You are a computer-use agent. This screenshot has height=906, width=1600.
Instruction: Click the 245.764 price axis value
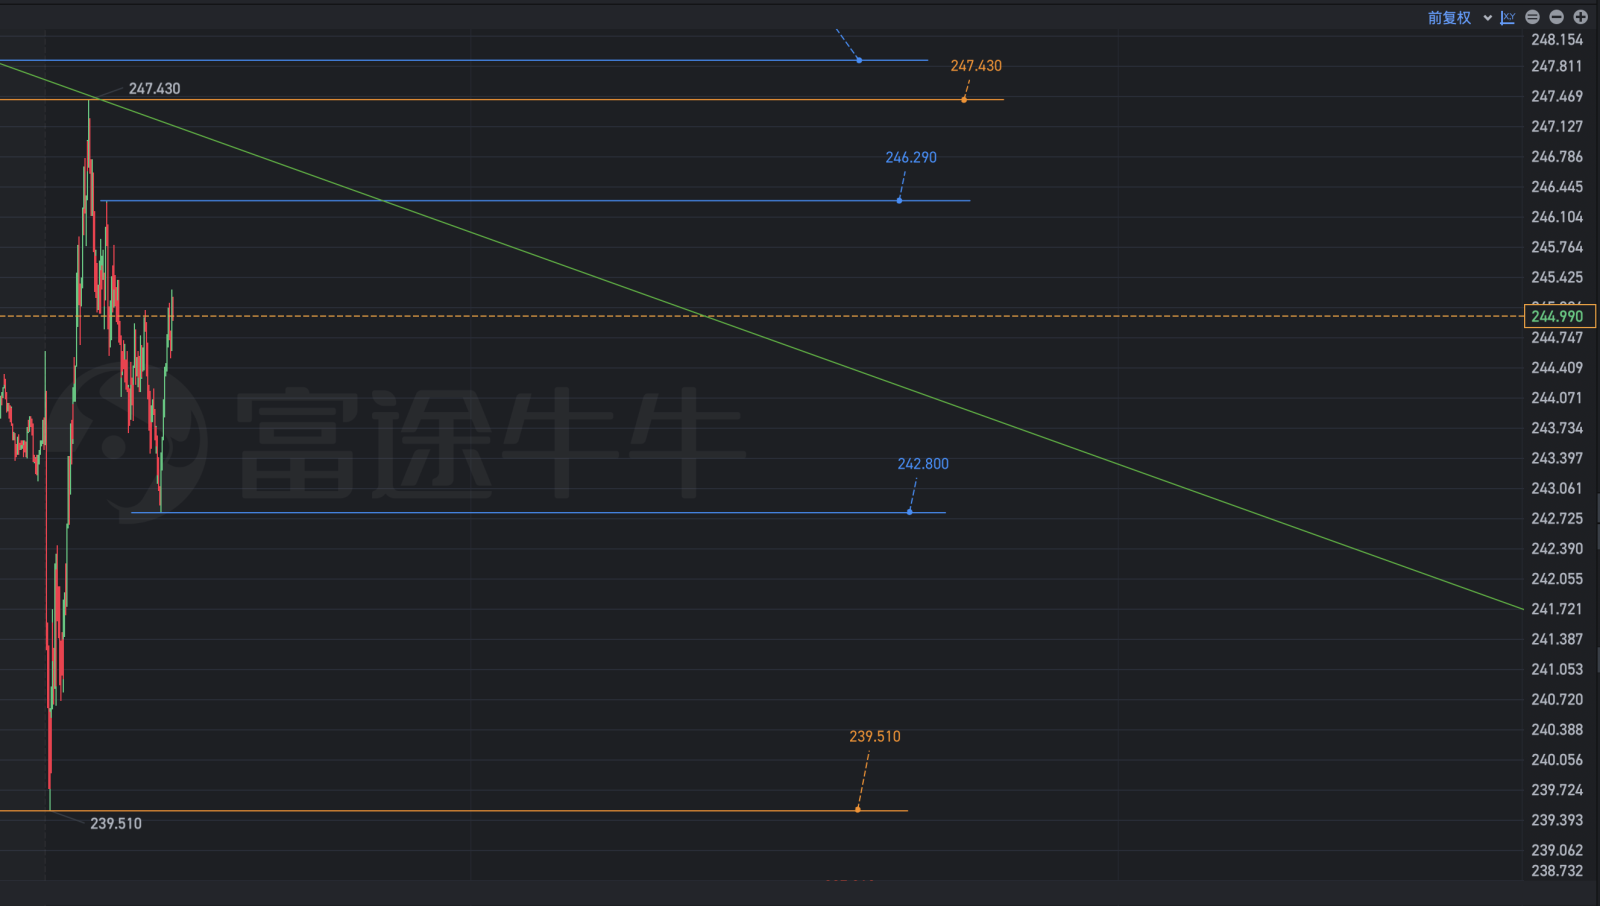(1557, 247)
